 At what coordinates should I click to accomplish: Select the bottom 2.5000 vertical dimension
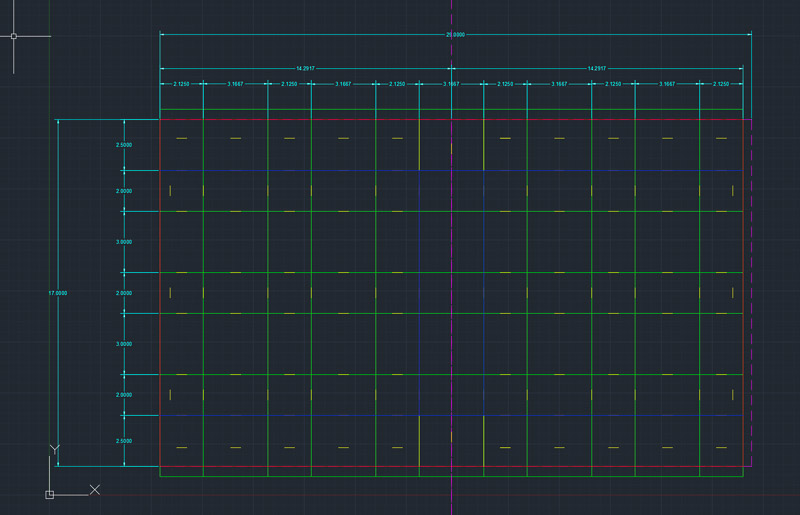124,441
